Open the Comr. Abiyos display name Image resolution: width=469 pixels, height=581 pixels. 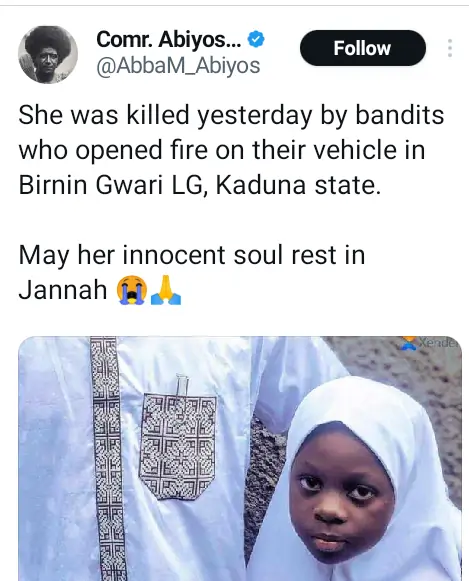click(169, 39)
